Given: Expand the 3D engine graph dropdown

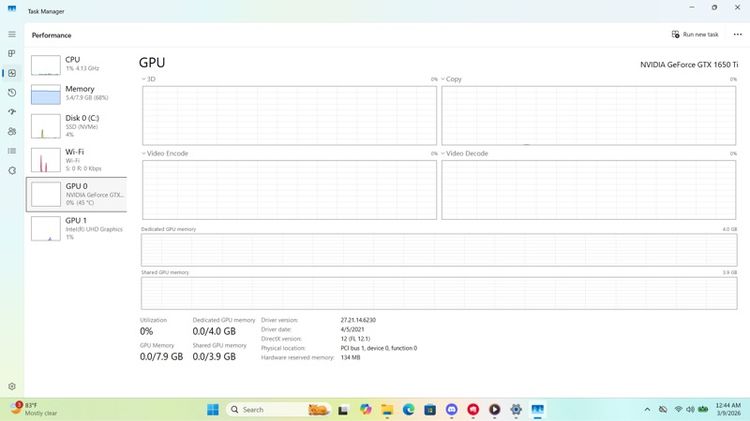Looking at the screenshot, I should click(x=143, y=79).
